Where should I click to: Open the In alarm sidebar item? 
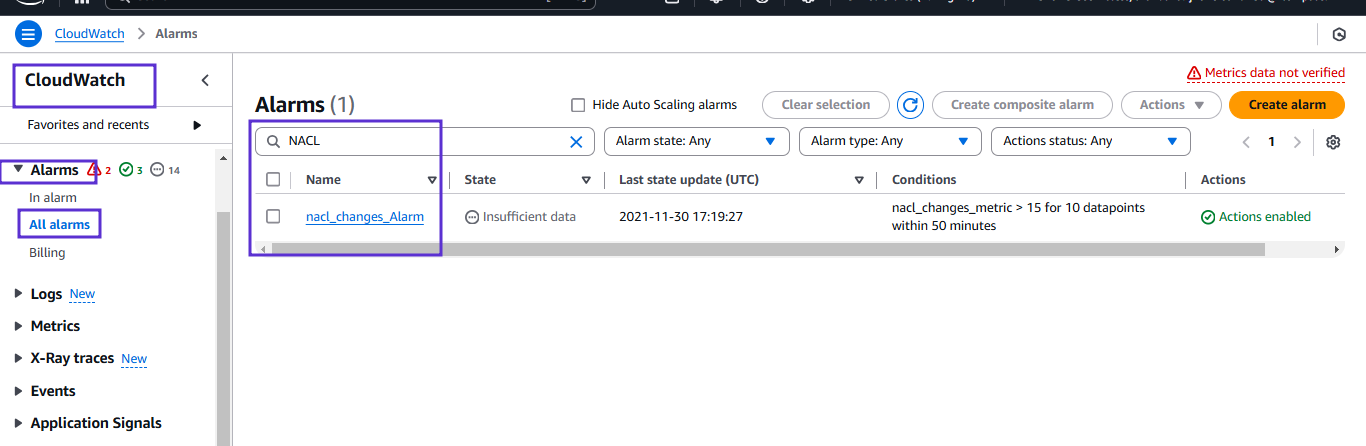coord(53,197)
